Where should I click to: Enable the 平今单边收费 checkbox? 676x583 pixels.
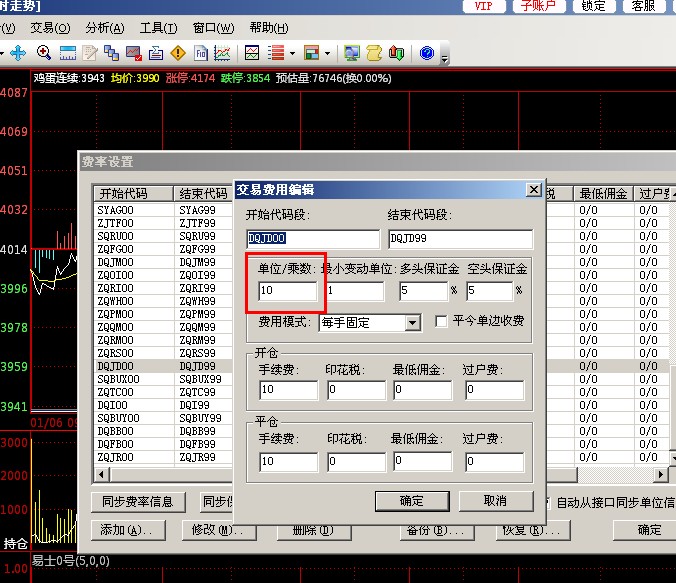pos(442,322)
